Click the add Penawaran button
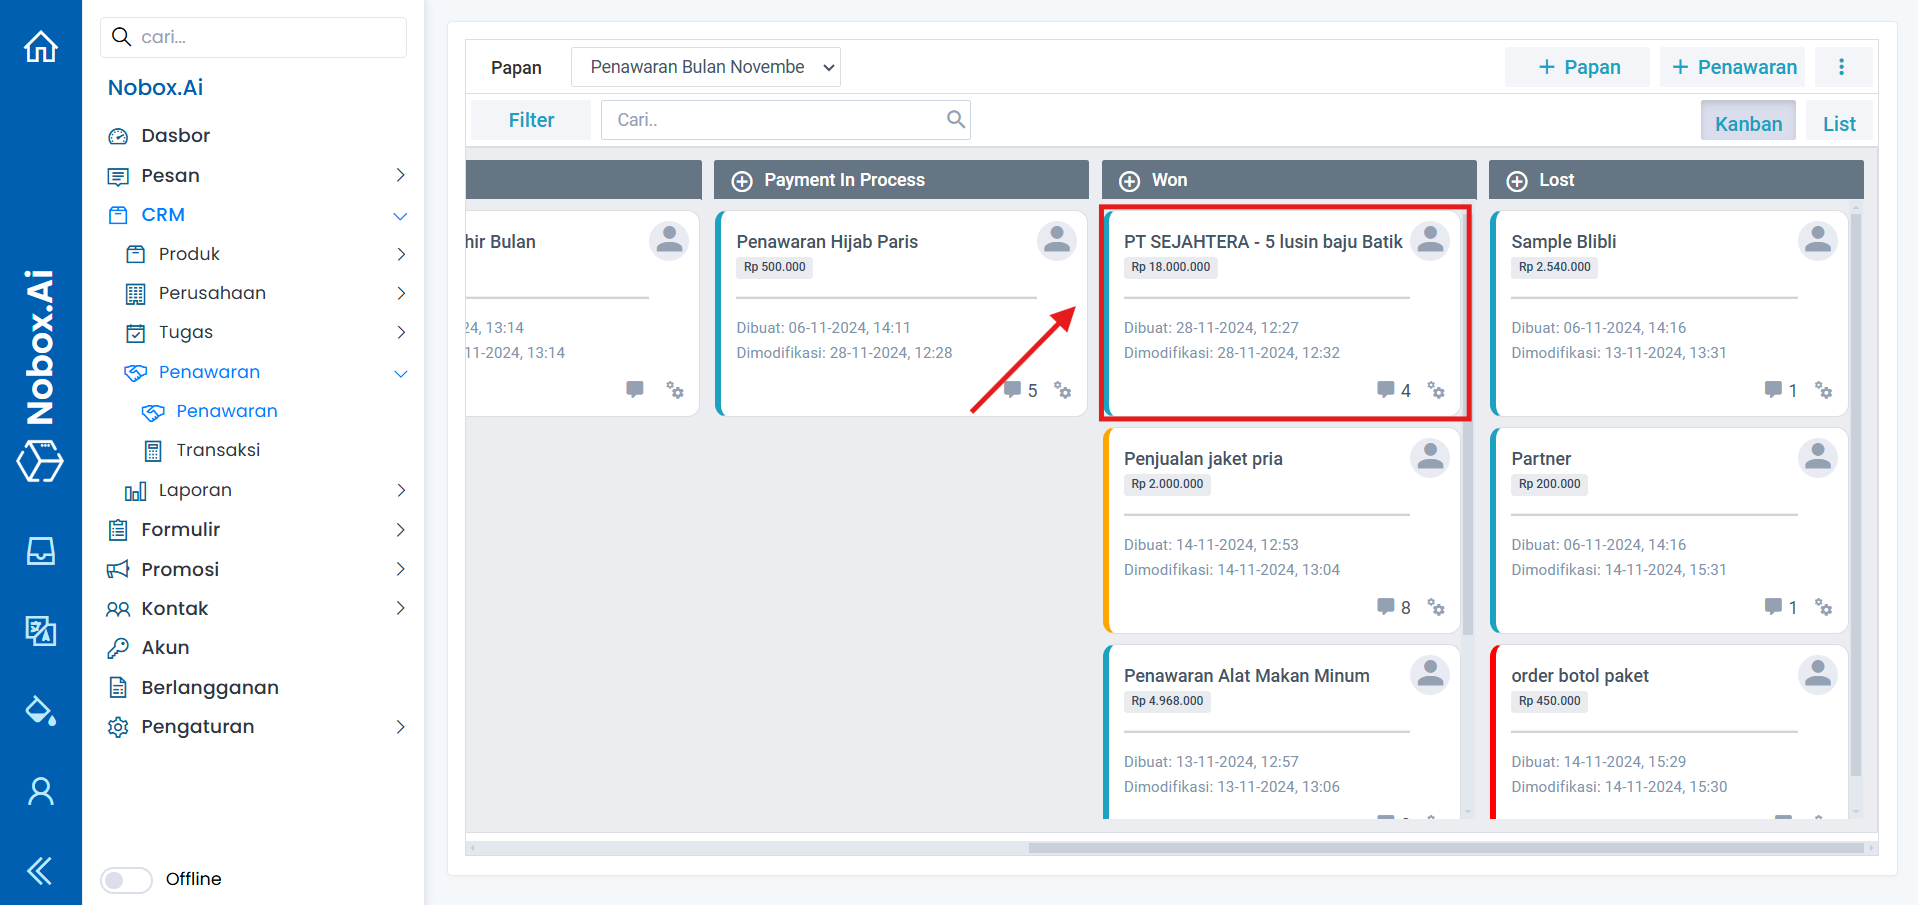Viewport: 1918px width, 905px height. point(1733,67)
